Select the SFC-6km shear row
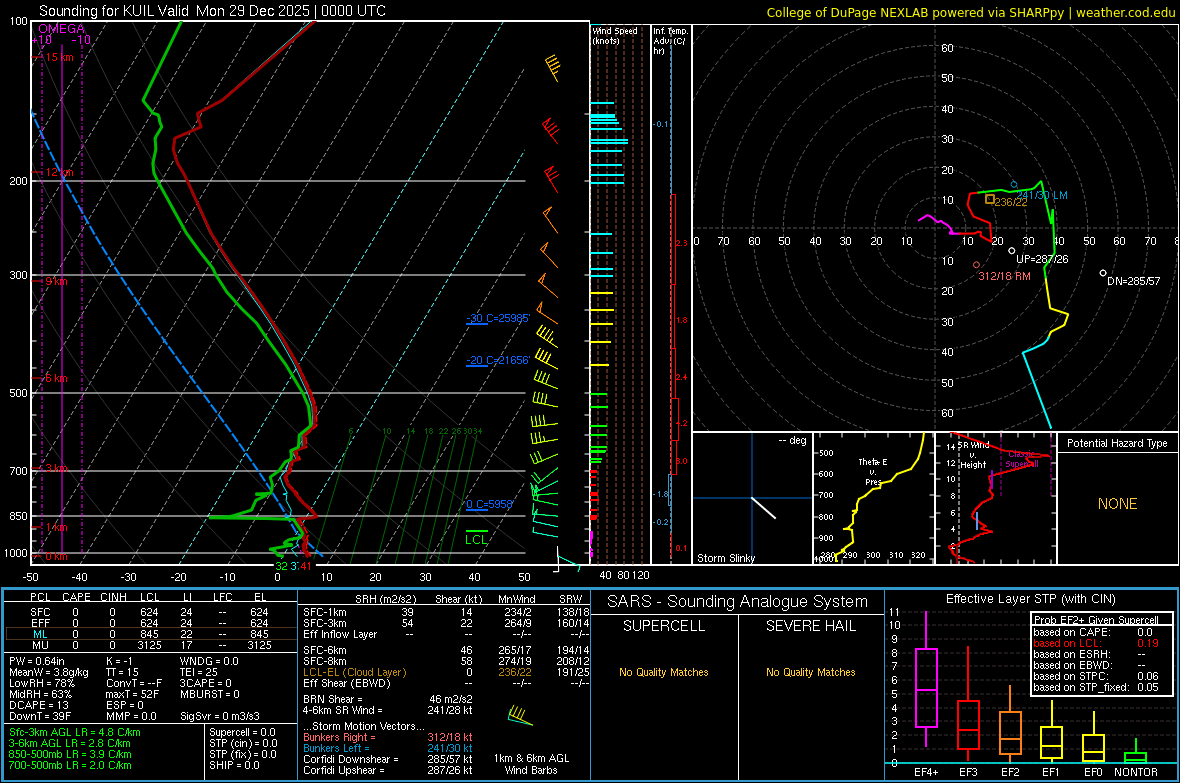The width and height of the screenshot is (1180, 783). (446, 650)
